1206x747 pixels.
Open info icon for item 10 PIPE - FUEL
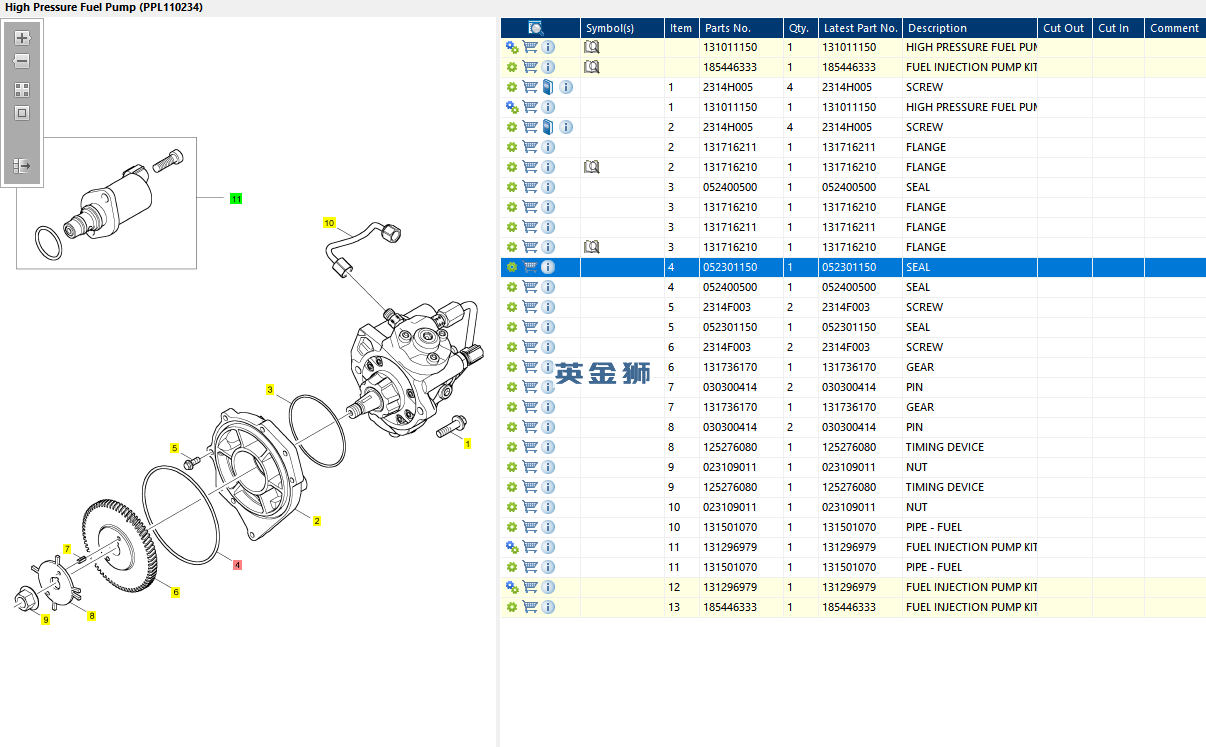click(548, 527)
